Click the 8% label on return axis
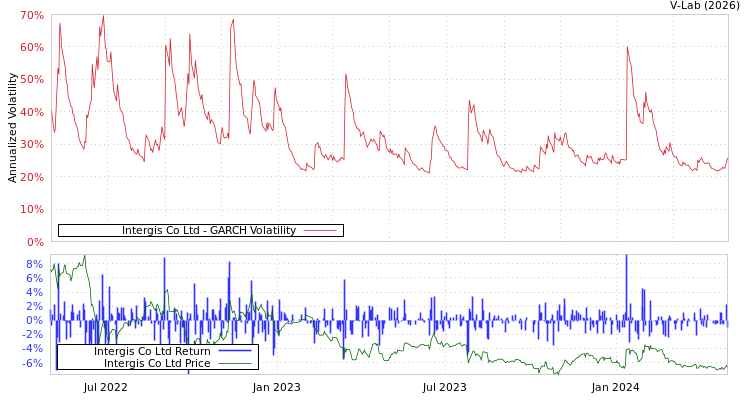Viewport: 750px width, 400px height. point(35,264)
